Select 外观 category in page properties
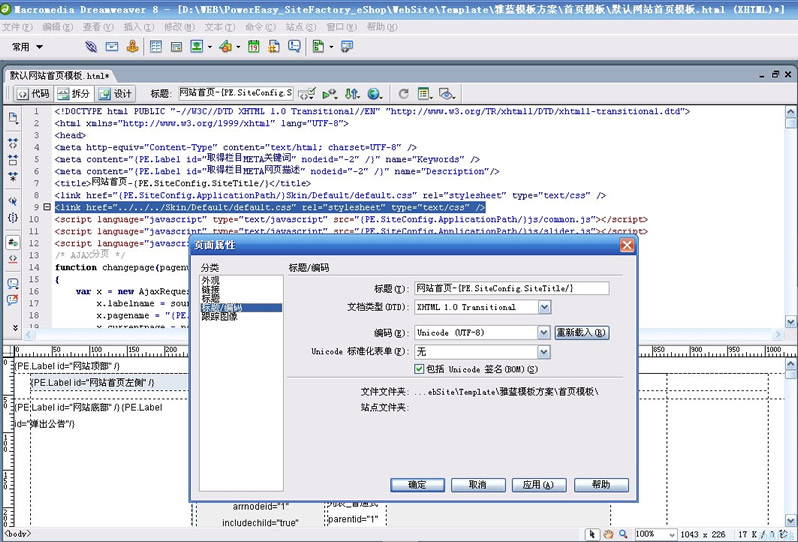Screen dimensions: 798x542 click(211, 280)
